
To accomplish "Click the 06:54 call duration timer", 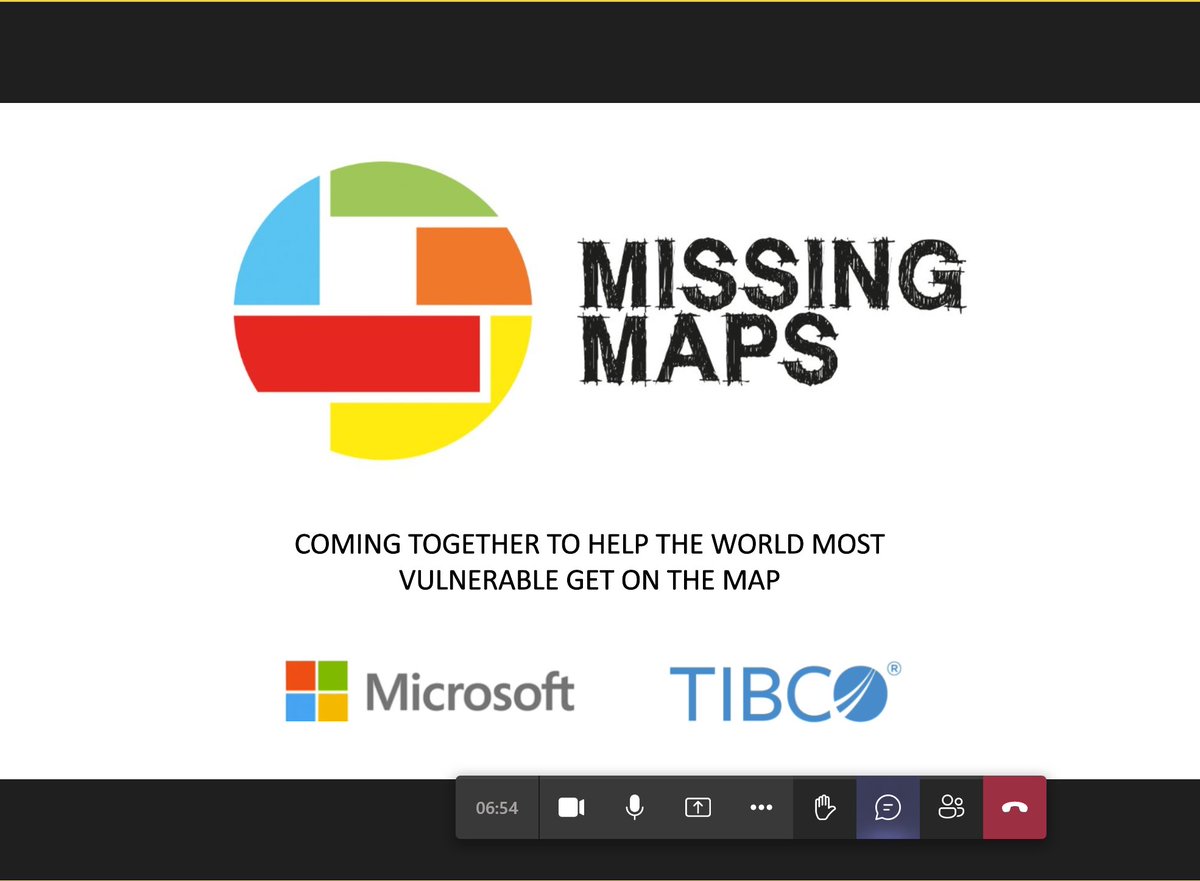I will (497, 808).
